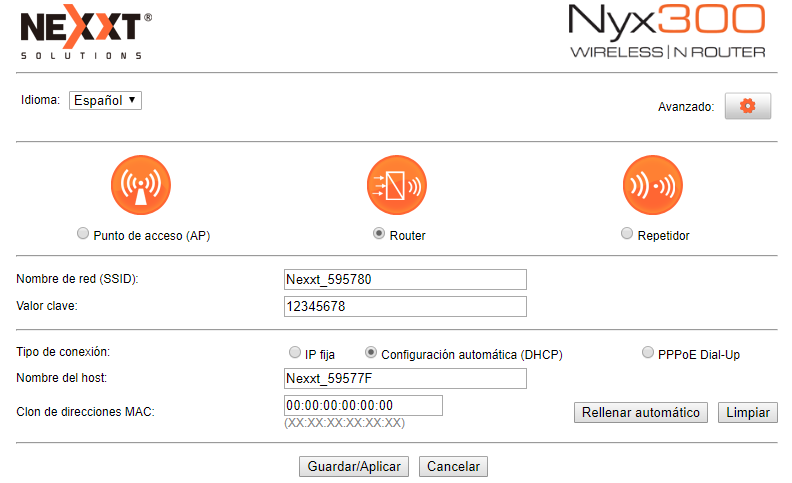Click the Nombre del host field
The height and width of the screenshot is (483, 792).
coord(405,378)
